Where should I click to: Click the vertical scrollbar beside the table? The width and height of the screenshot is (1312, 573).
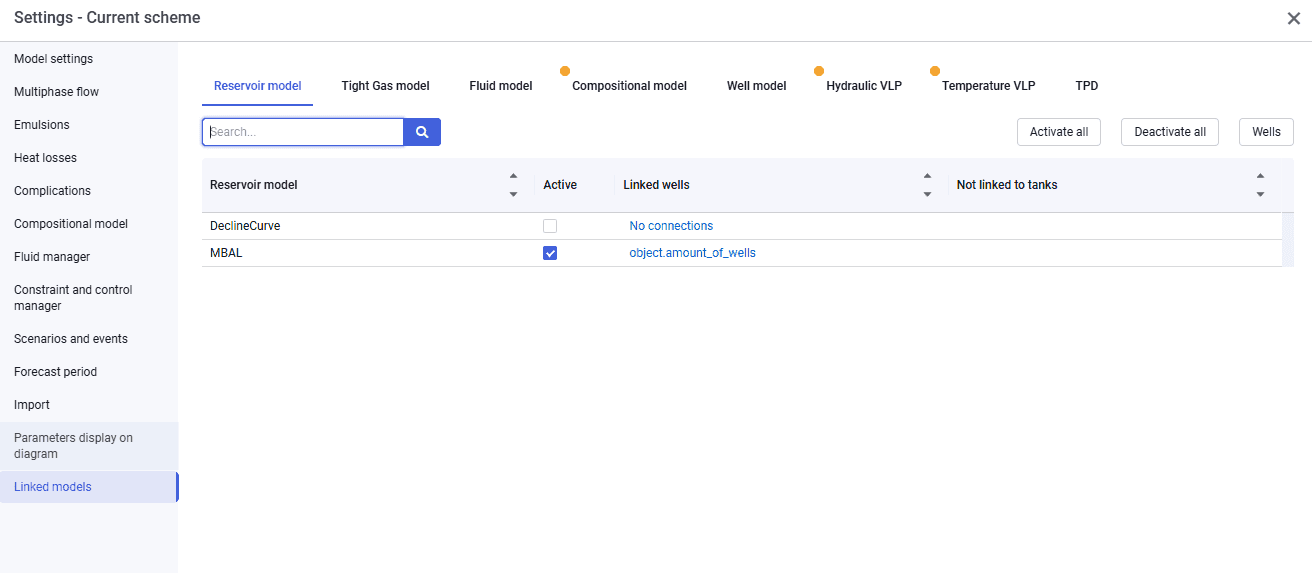tap(1288, 240)
